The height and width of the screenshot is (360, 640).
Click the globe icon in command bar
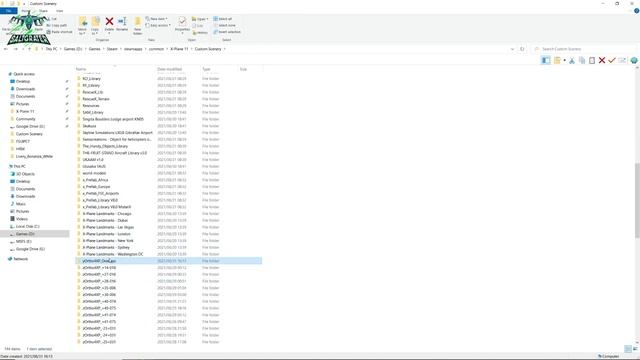(x=634, y=60)
